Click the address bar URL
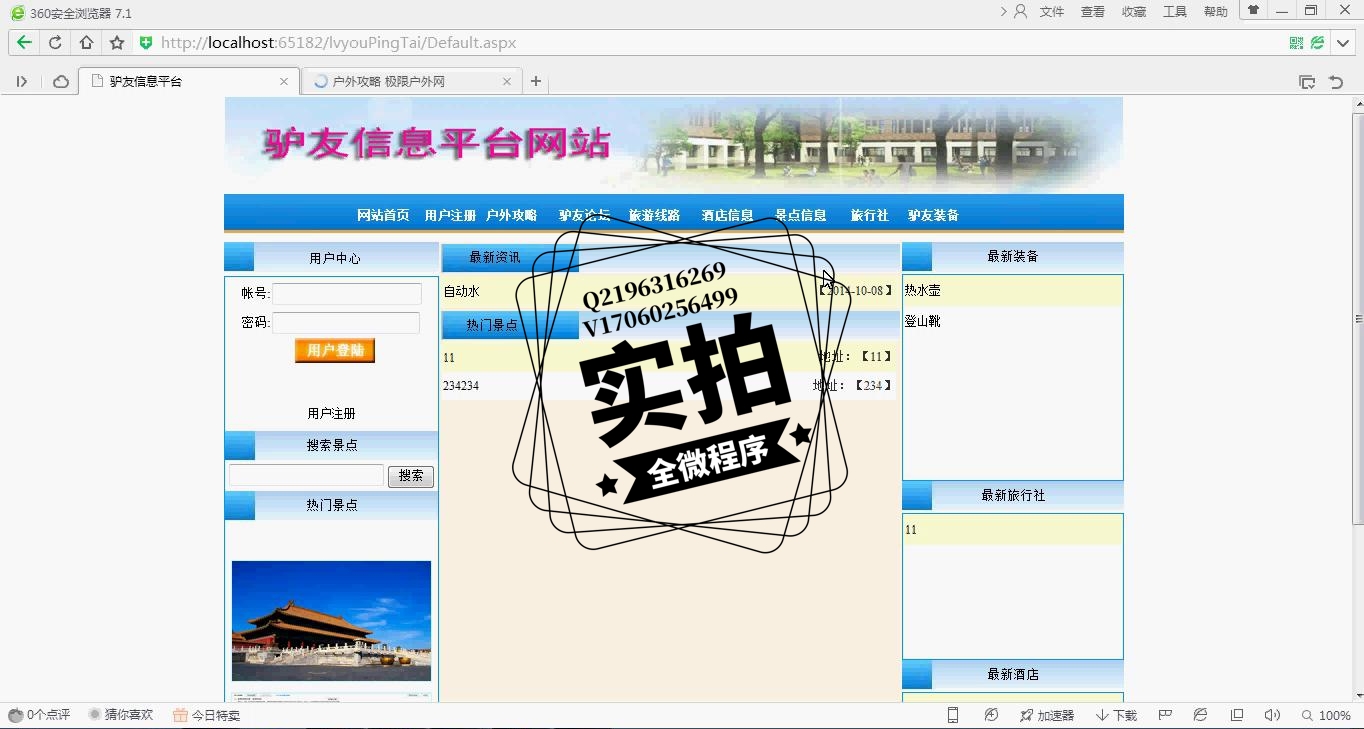 (x=338, y=43)
